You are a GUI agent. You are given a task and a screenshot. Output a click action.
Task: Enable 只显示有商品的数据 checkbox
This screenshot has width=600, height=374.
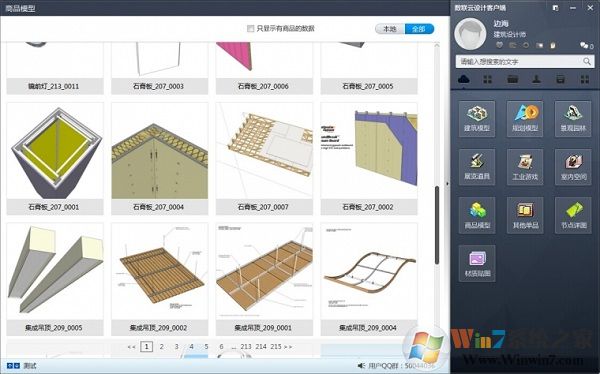coord(250,29)
